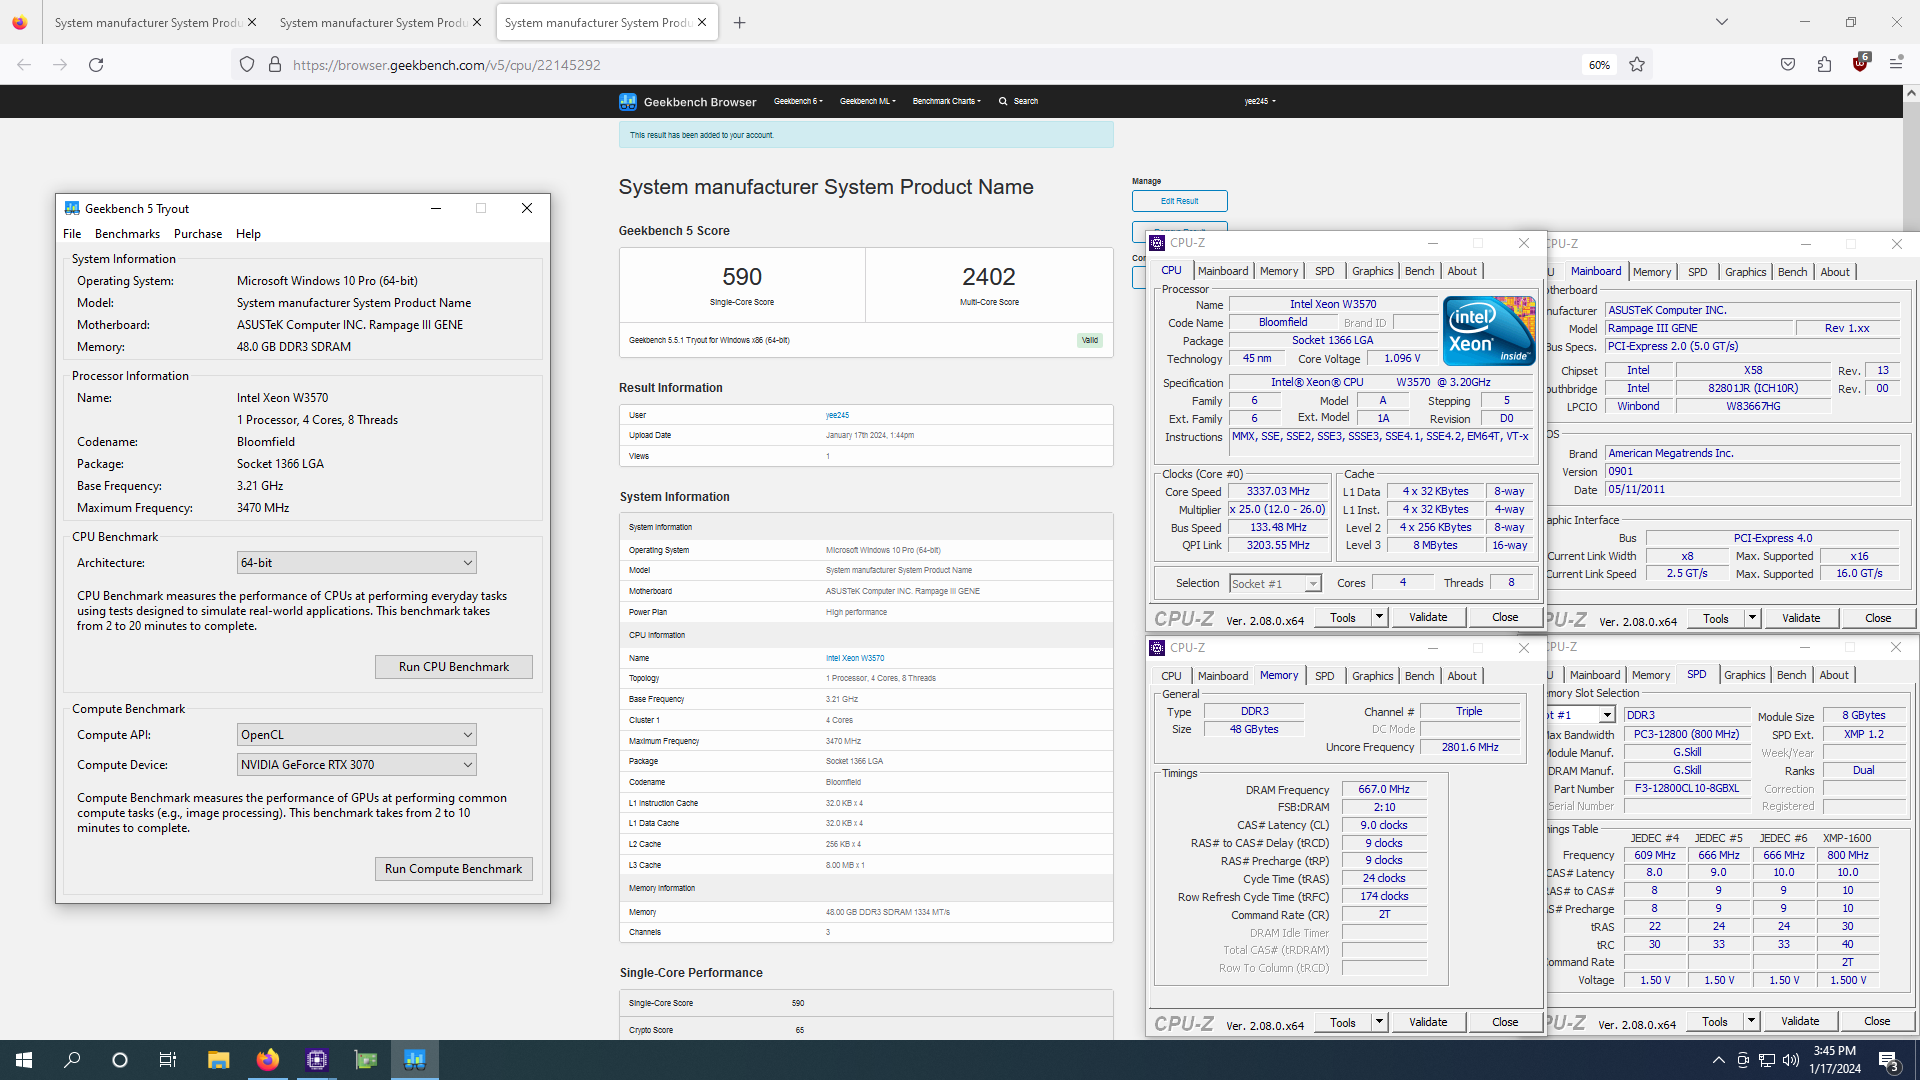Viewport: 1920px width, 1080px height.
Task: Switch to Mainboard tab in CPU-Z CPU window
Action: 1223,271
